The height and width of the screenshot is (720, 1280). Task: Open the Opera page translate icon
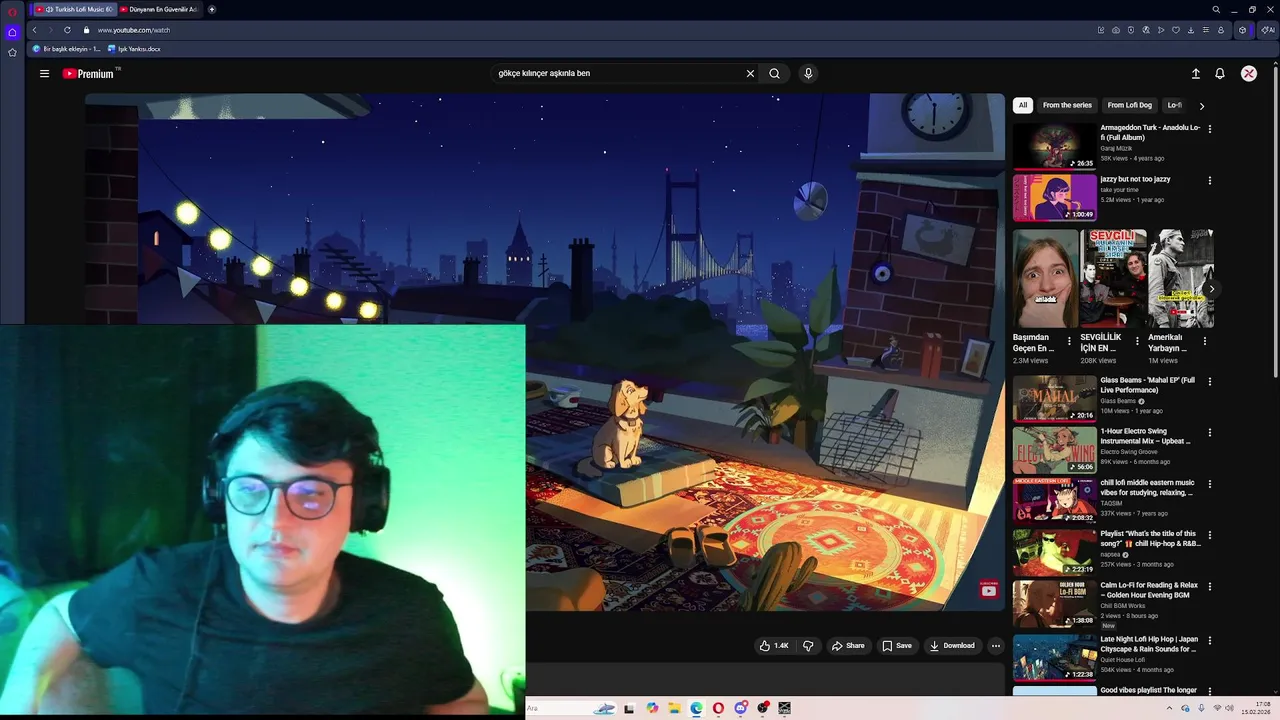click(1146, 30)
